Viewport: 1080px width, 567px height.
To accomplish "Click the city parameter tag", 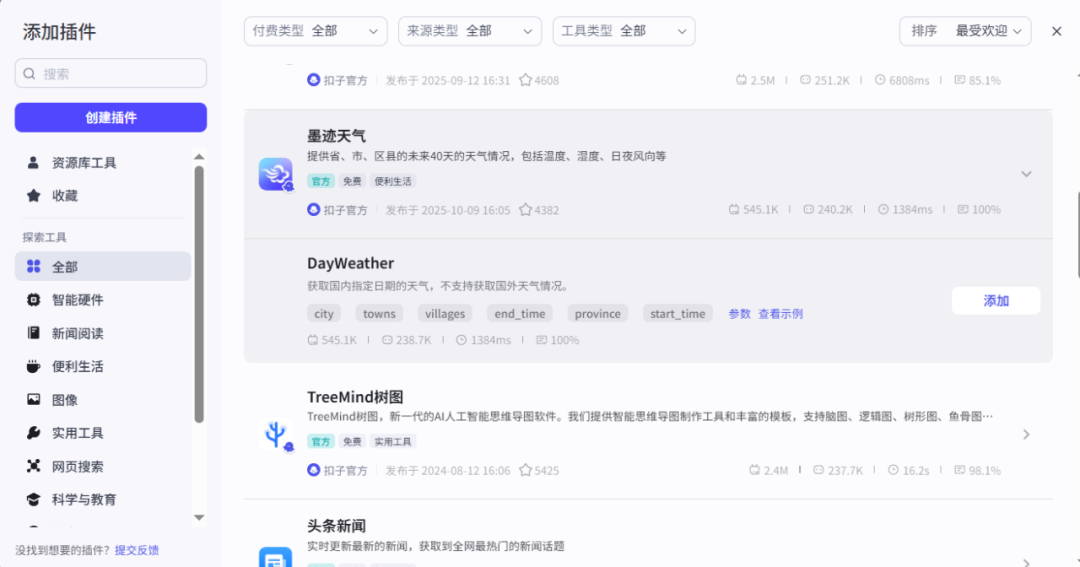I will 324,313.
